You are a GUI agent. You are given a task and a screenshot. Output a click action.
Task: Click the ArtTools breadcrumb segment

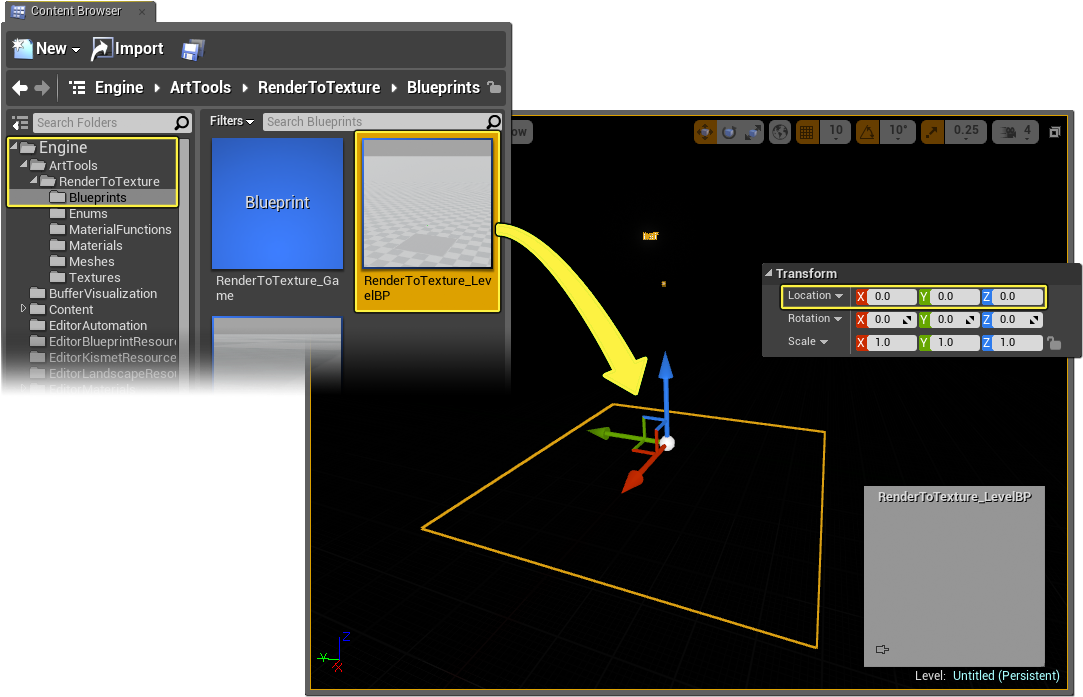(x=200, y=88)
